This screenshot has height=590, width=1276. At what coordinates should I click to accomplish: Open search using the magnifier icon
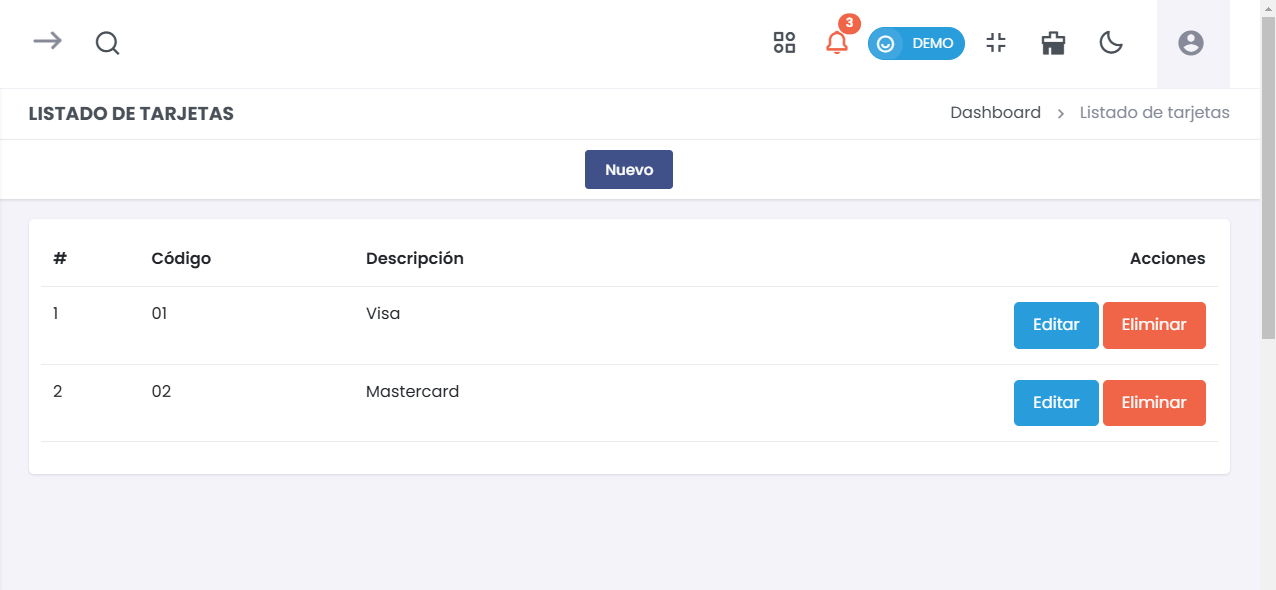point(107,43)
